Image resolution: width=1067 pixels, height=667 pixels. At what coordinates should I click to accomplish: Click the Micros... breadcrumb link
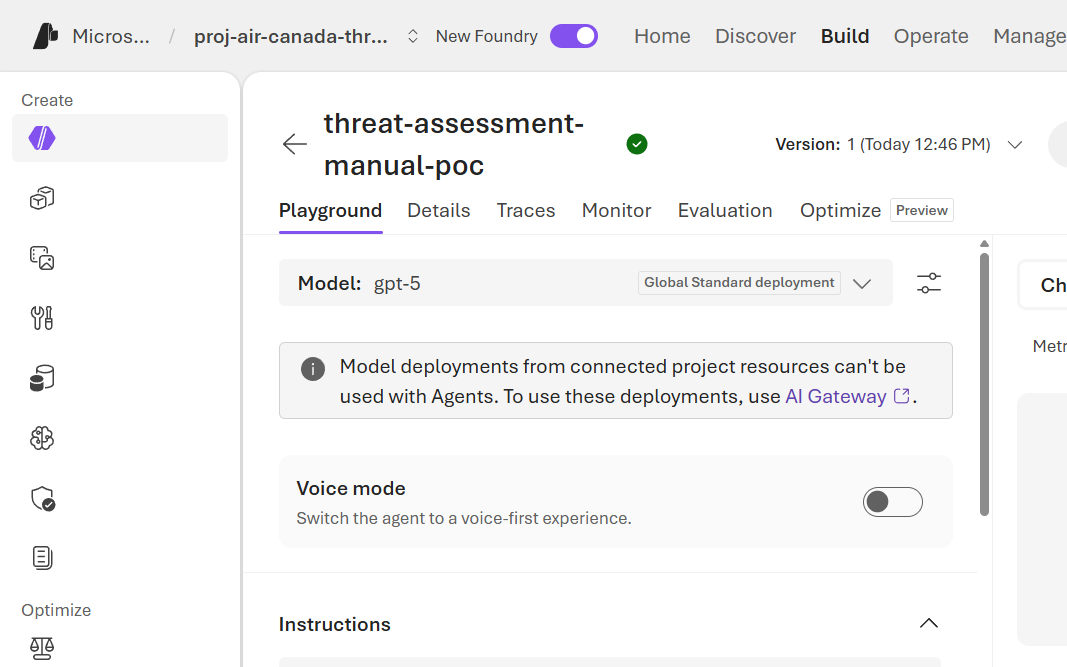pyautogui.click(x=111, y=36)
